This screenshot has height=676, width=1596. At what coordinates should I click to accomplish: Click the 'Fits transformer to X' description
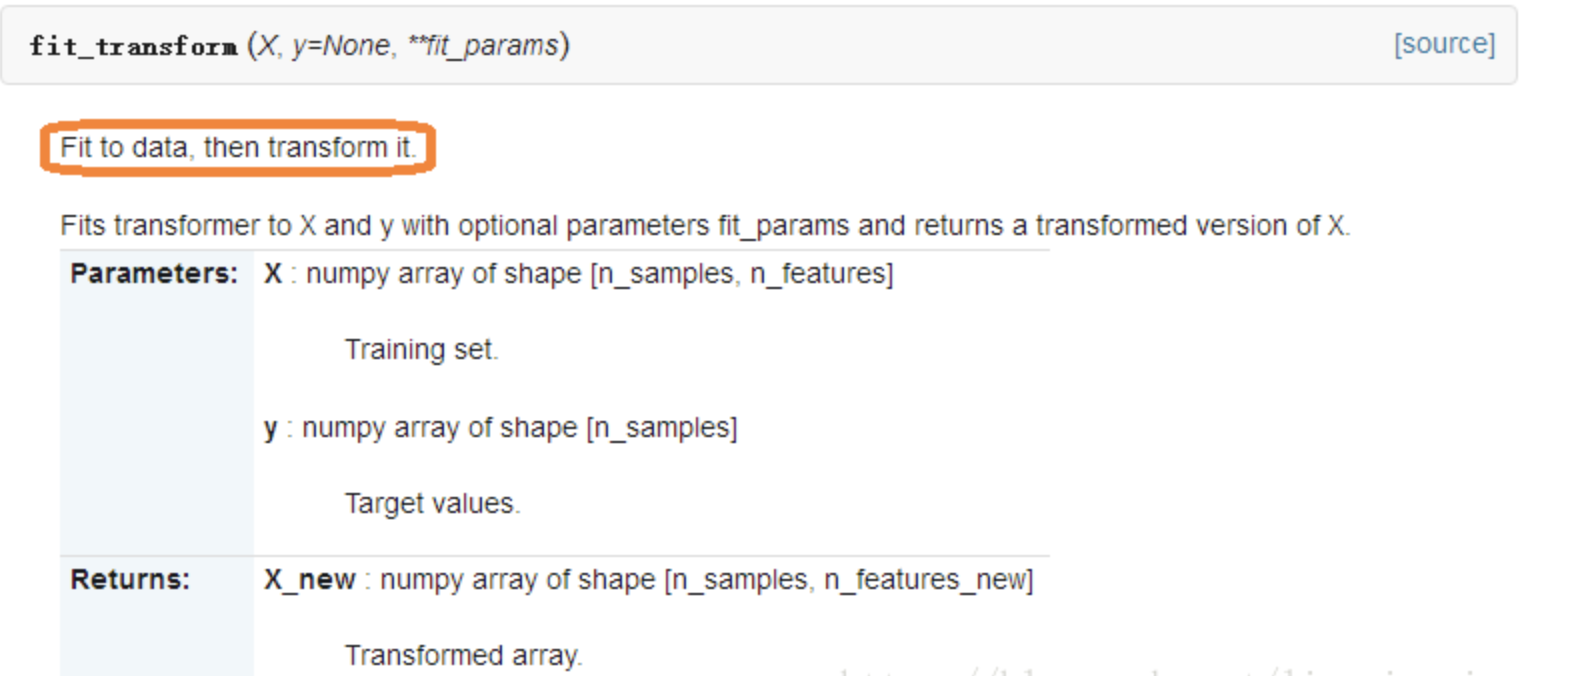tap(705, 226)
